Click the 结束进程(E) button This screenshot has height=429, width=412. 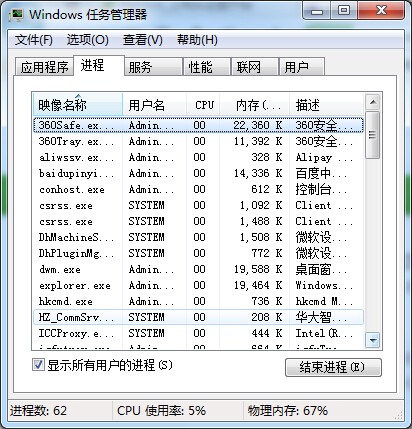point(333,367)
